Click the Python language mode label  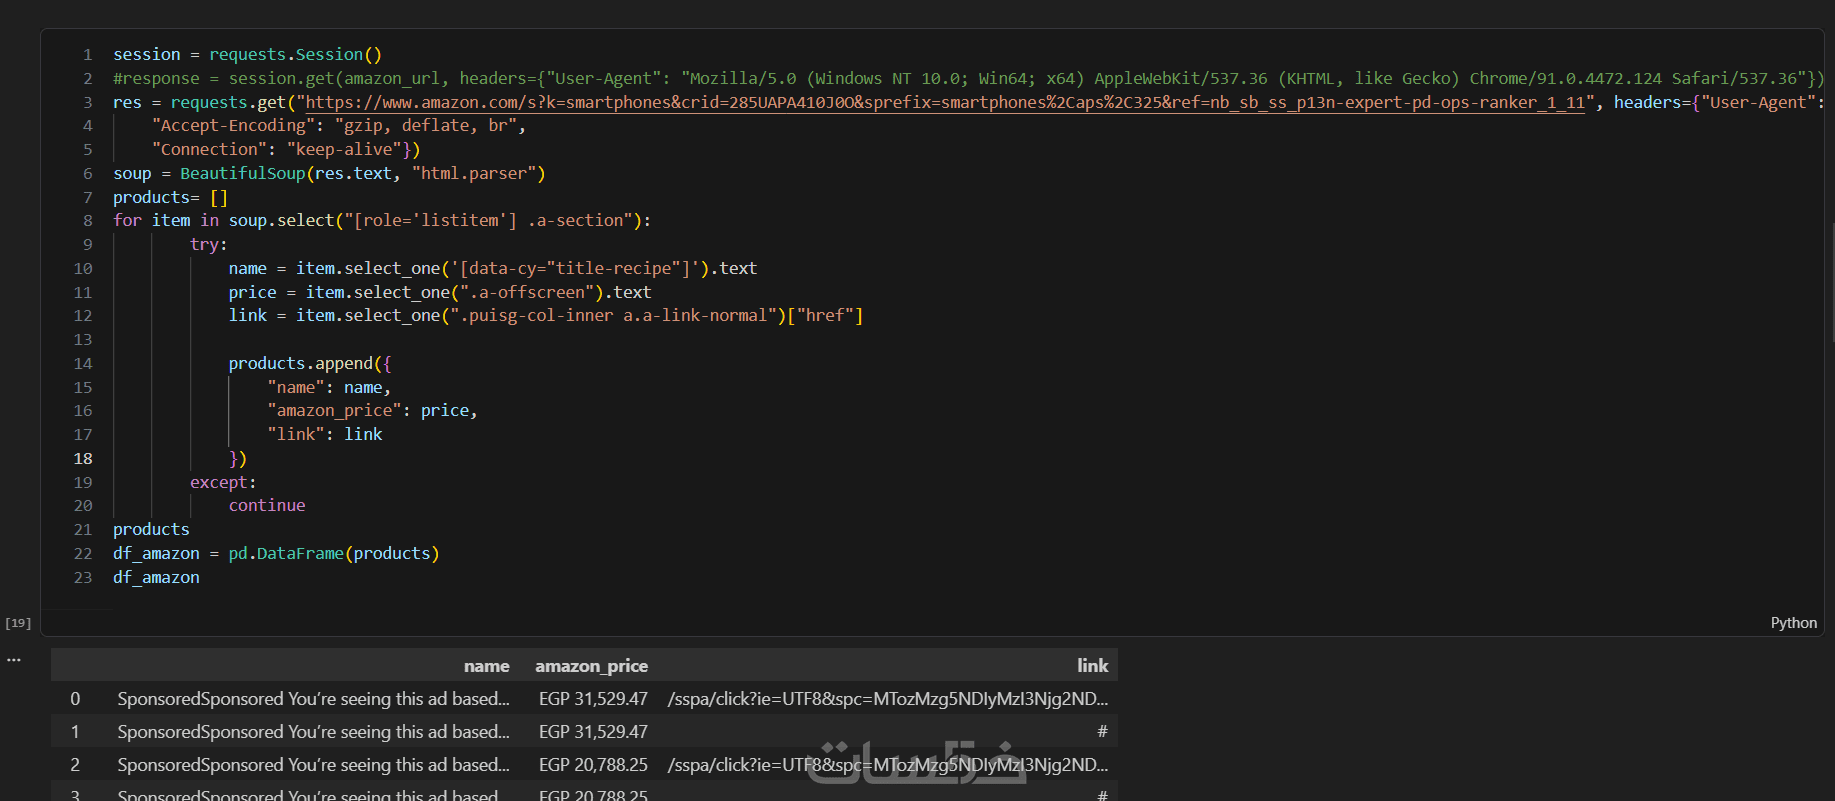1793,623
